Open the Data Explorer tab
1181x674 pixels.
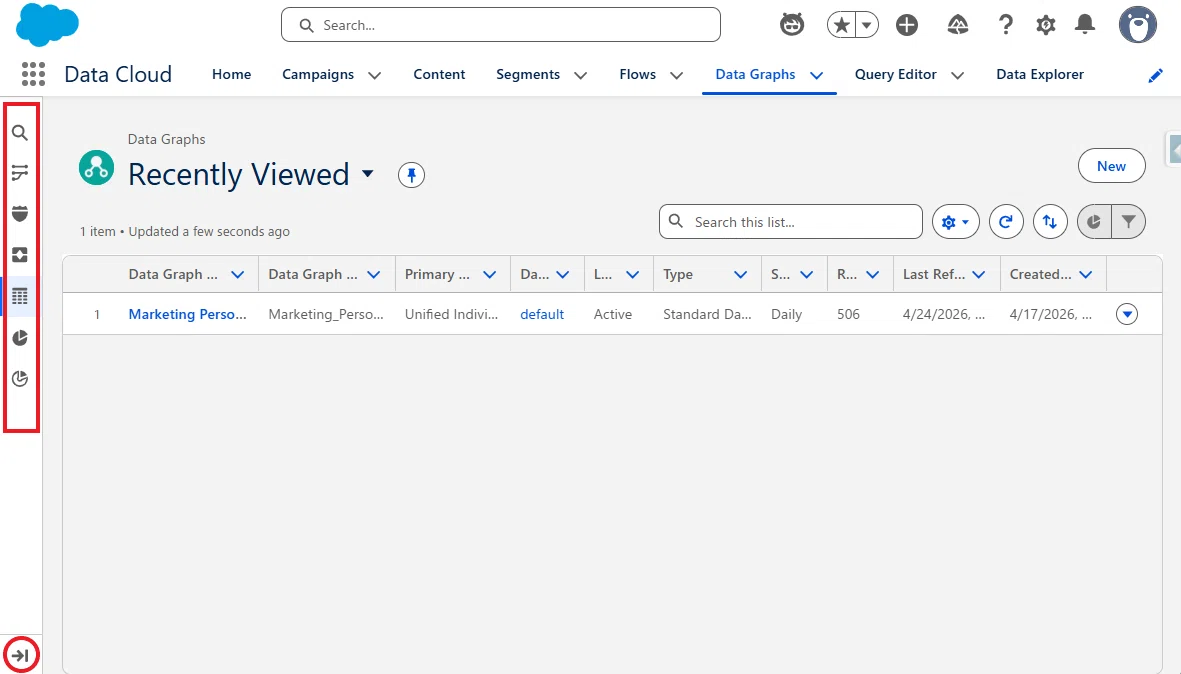1039,75
